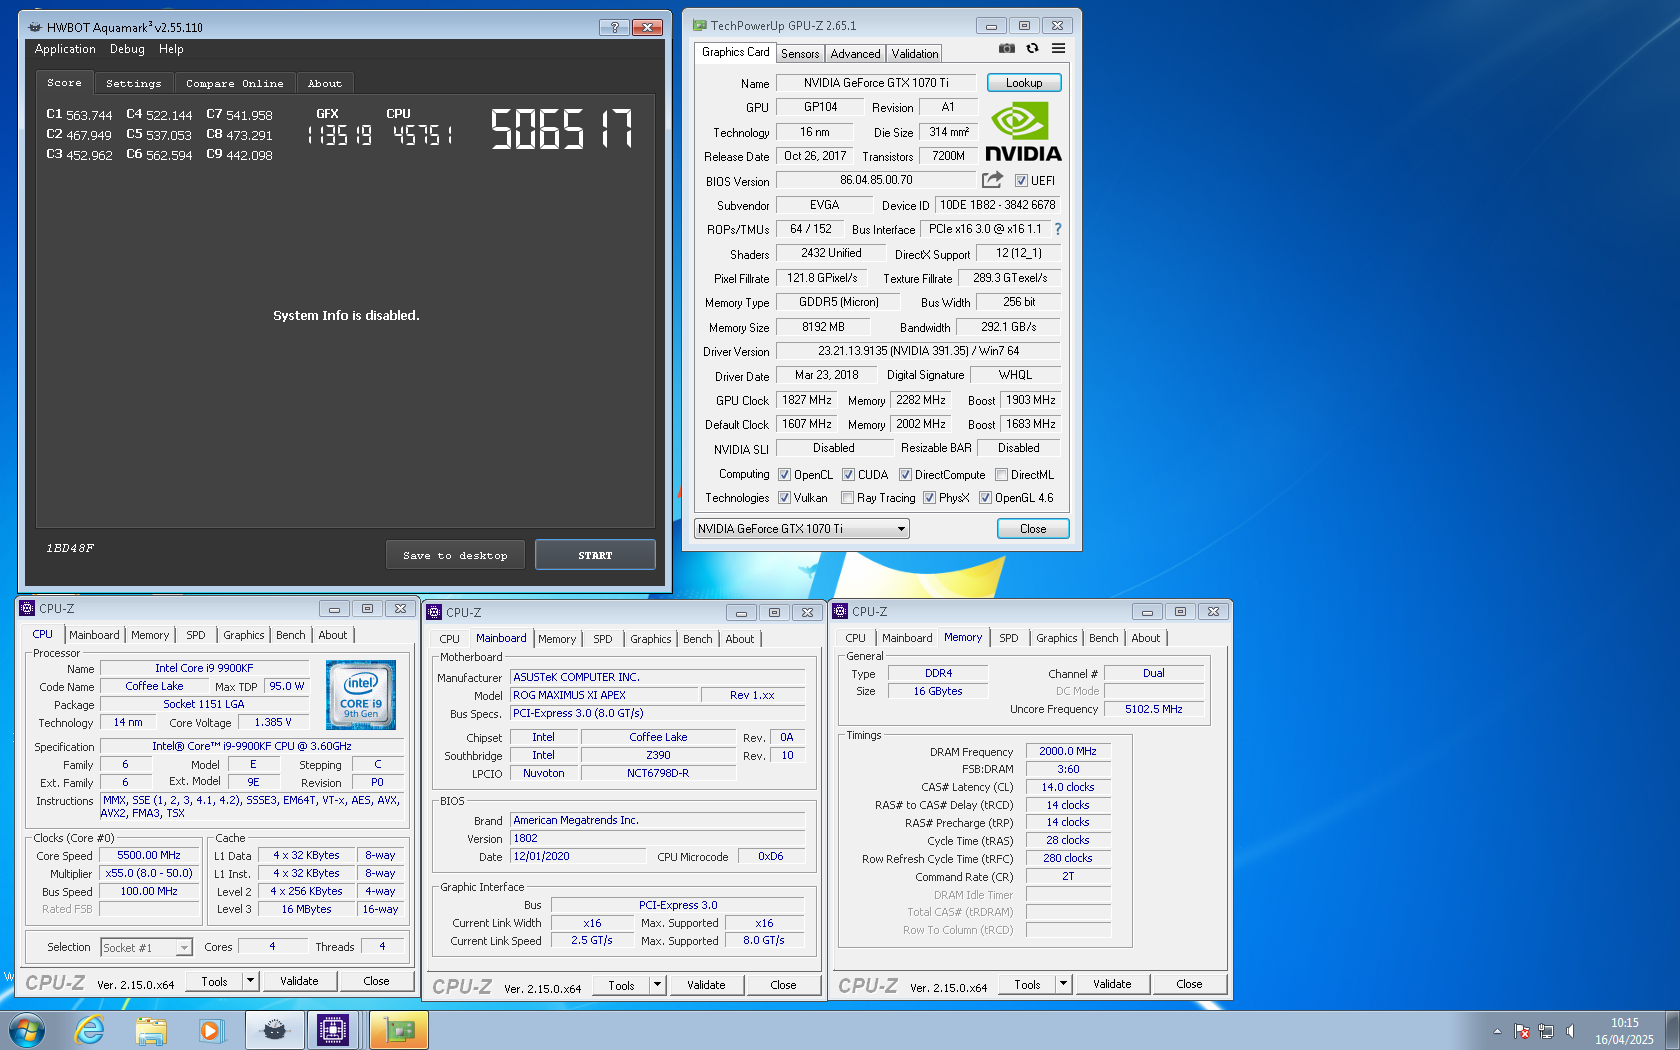
Task: Click the Intel Core i9 logo in CPU-Z
Action: tap(361, 695)
